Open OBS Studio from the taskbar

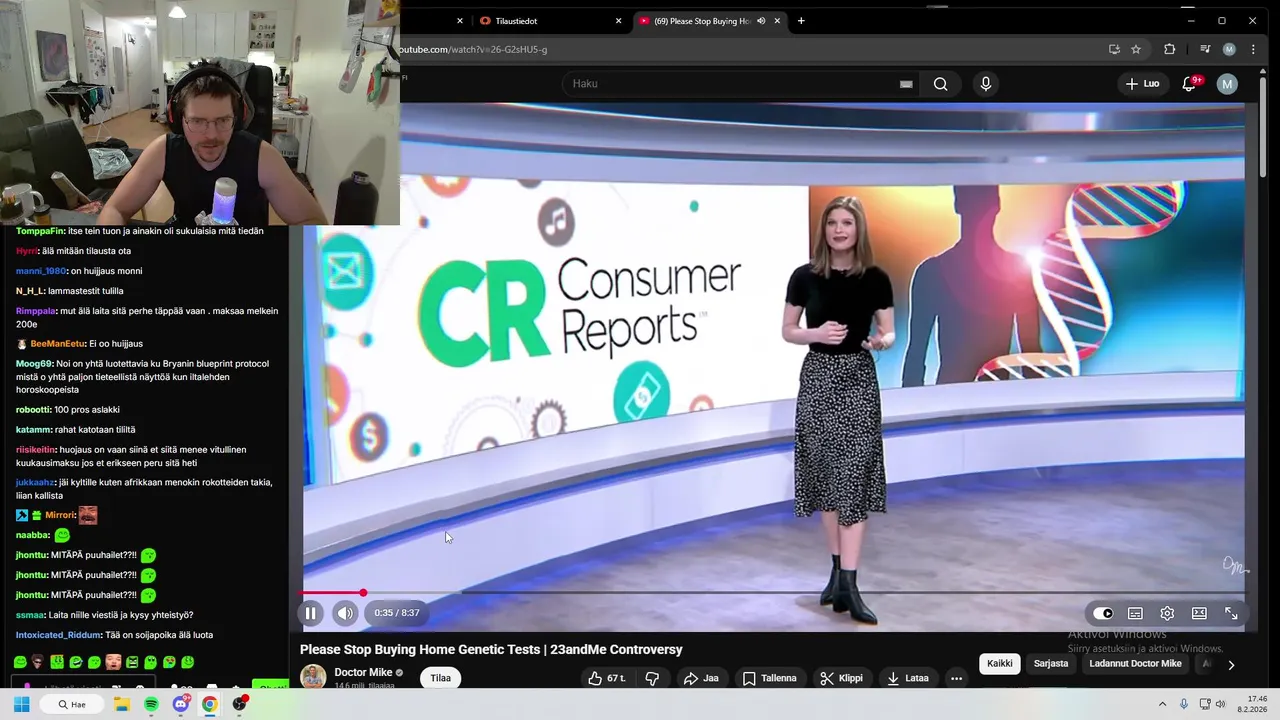coord(239,704)
